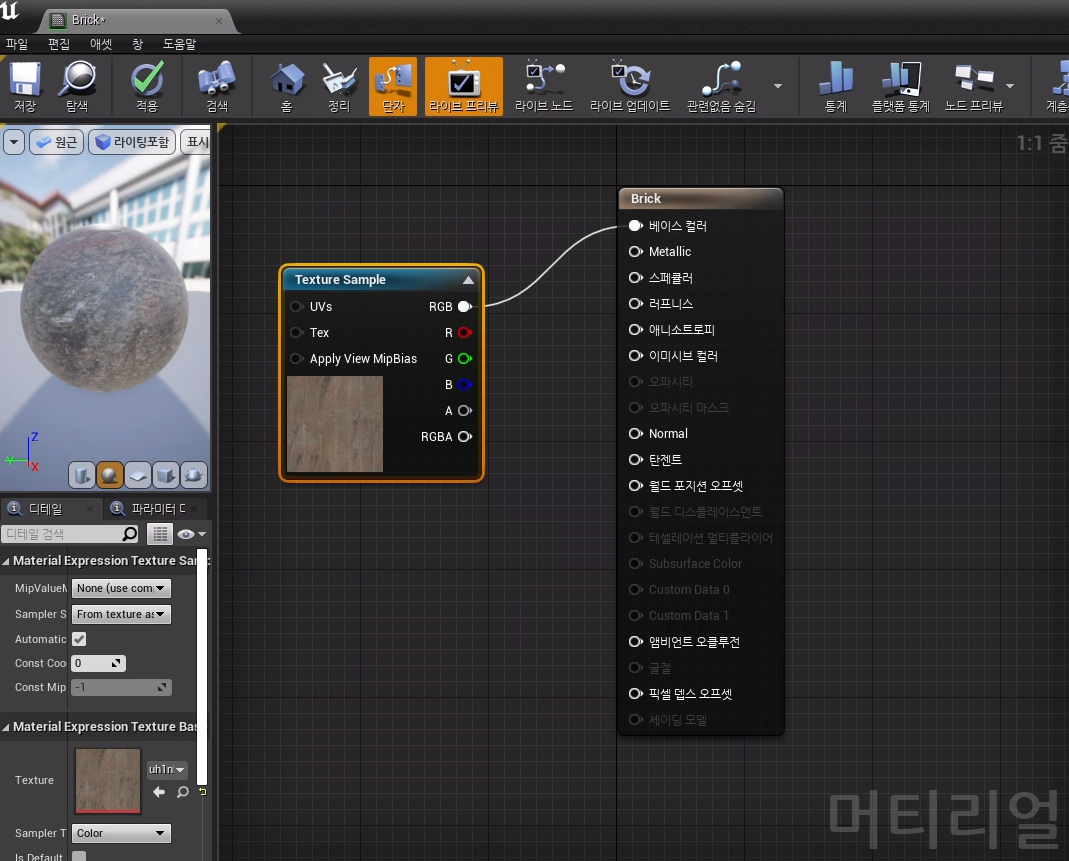Toggle 라이브 노드 (Live Nodes)
This screenshot has height=861, width=1069.
(543, 86)
